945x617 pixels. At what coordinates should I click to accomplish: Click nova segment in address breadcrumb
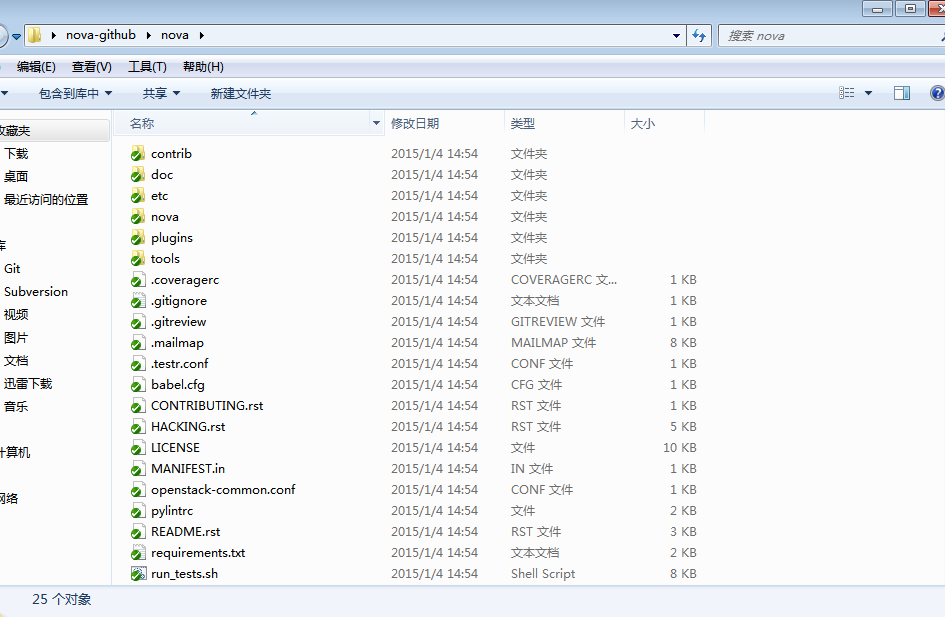tap(175, 35)
